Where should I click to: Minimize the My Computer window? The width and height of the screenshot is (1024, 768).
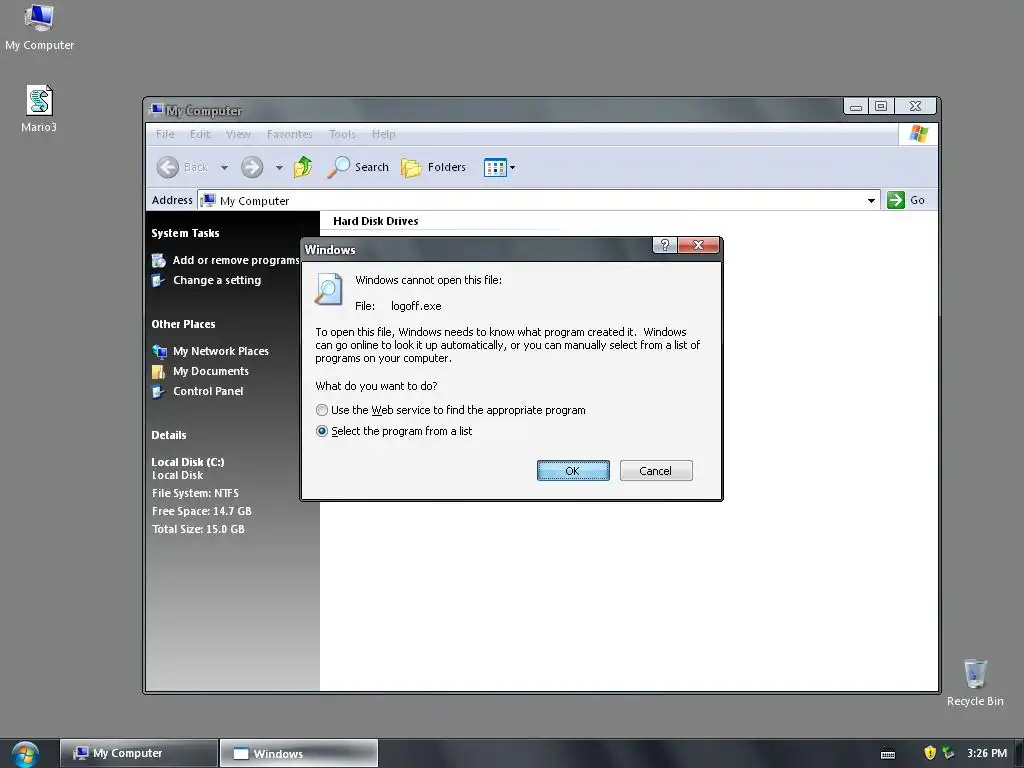pyautogui.click(x=856, y=106)
